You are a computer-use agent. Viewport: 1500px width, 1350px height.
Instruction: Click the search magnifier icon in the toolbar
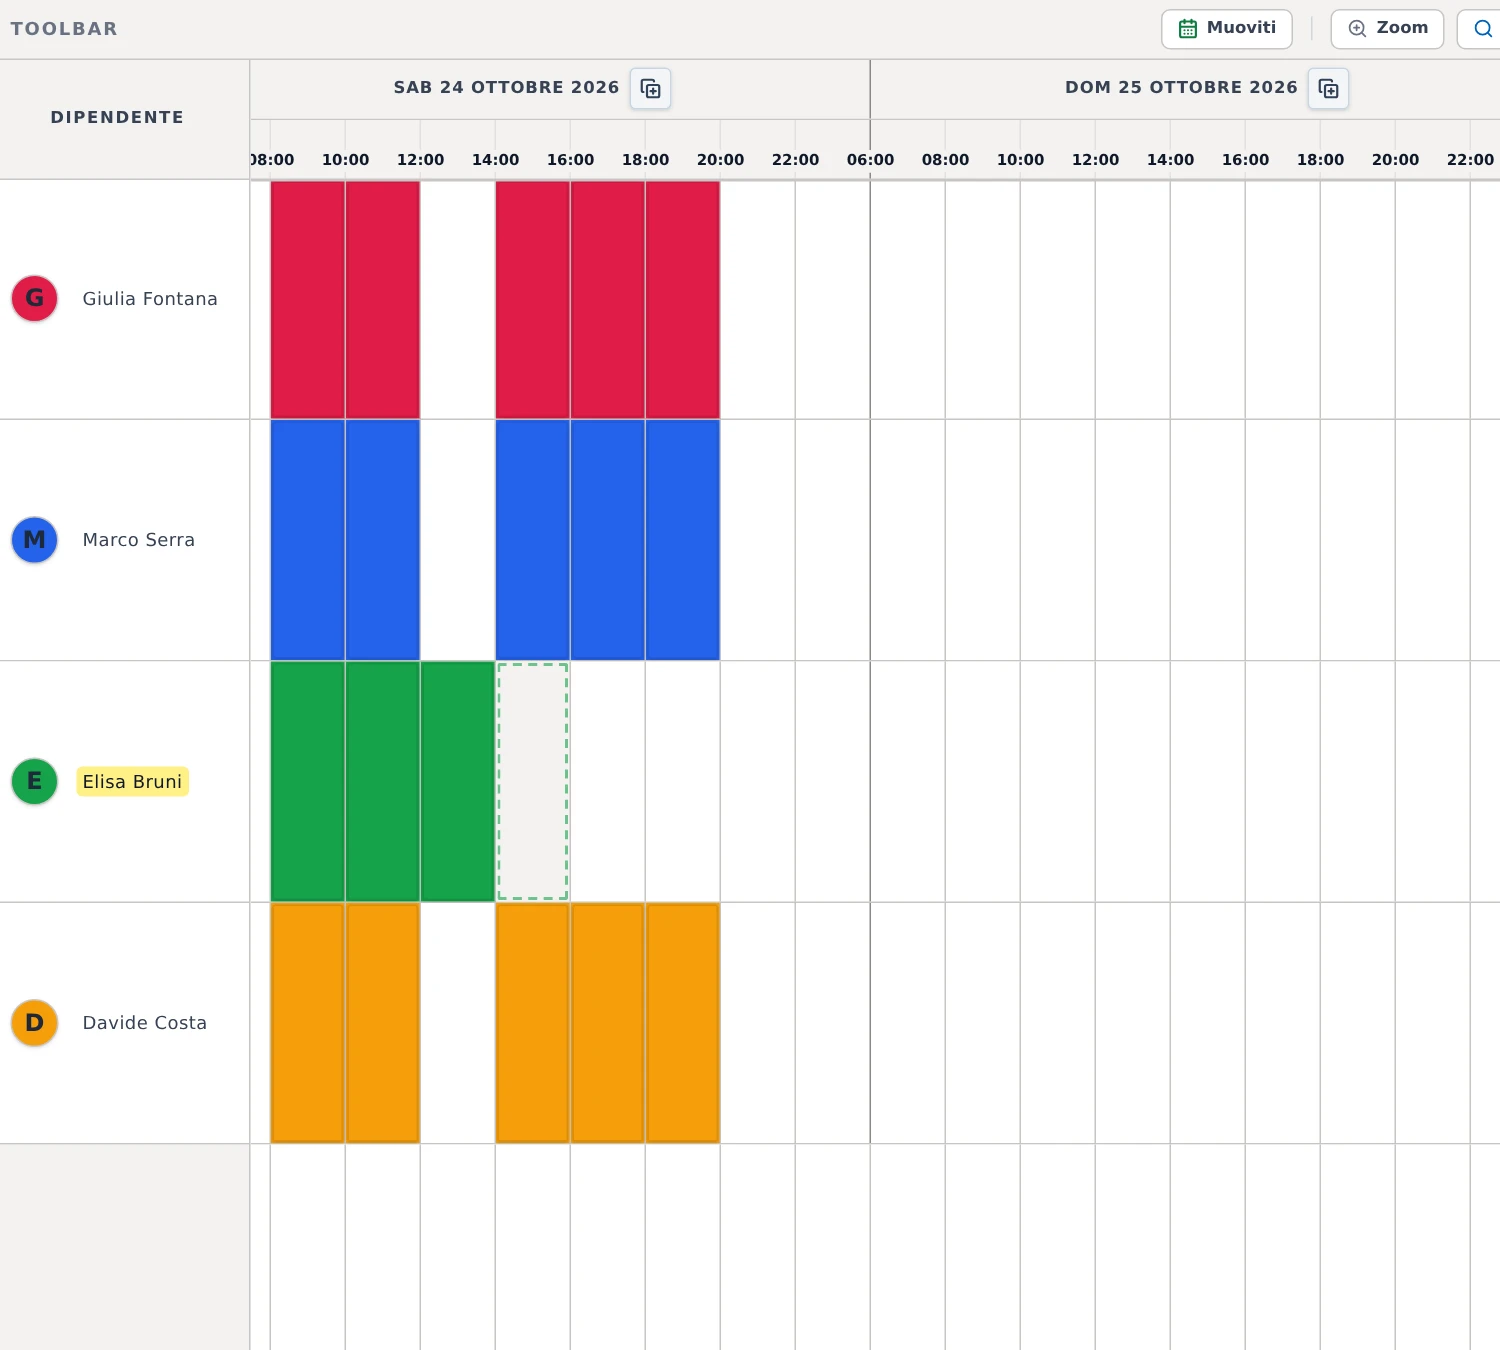[x=1483, y=29]
